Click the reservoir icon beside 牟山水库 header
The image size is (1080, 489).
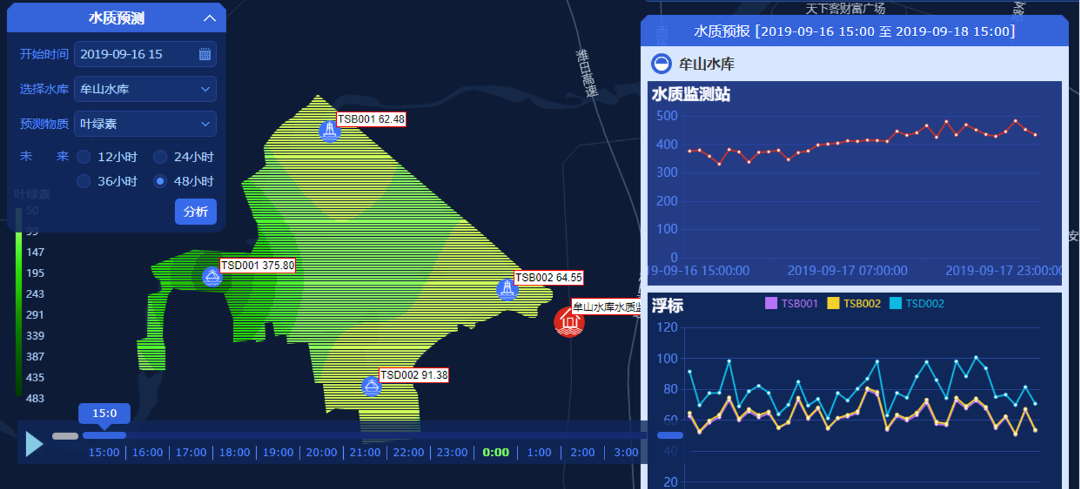coord(661,64)
